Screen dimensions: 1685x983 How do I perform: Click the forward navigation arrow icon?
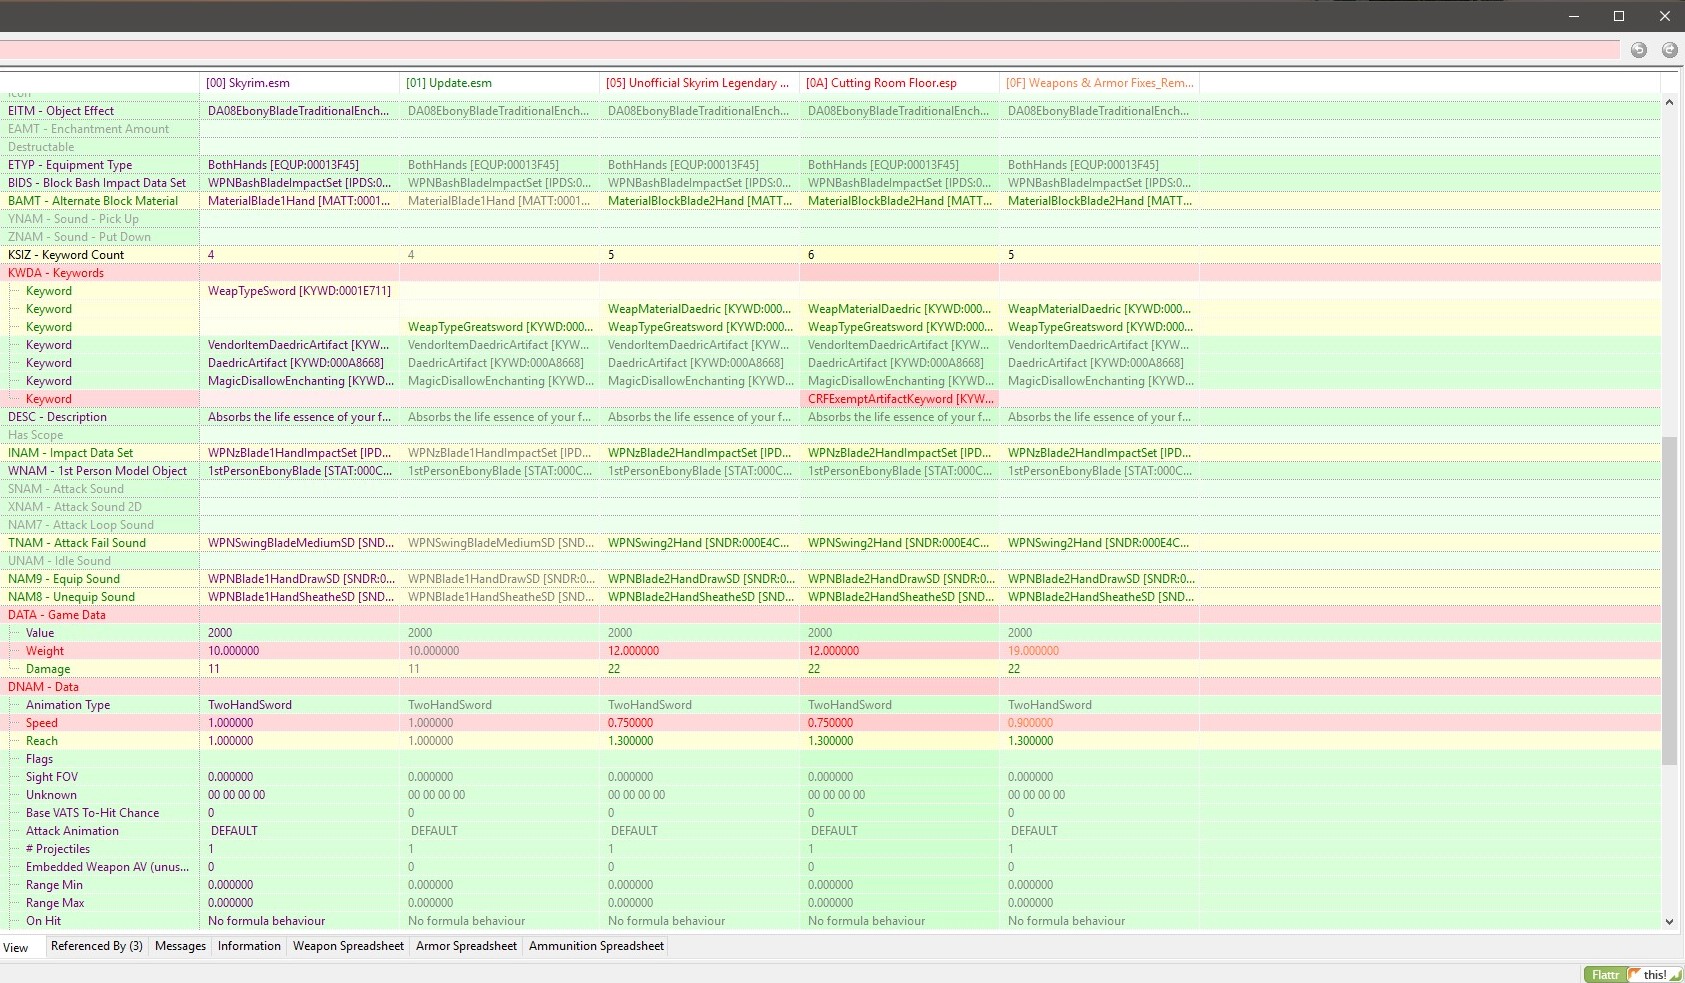(x=1670, y=50)
